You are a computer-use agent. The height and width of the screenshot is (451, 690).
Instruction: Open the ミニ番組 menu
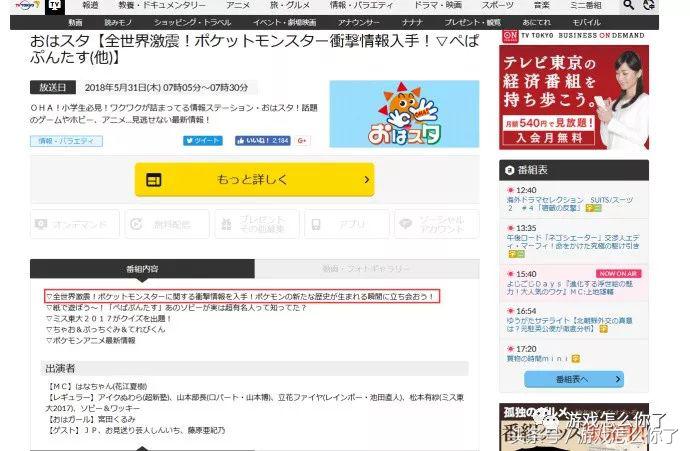point(586,5)
